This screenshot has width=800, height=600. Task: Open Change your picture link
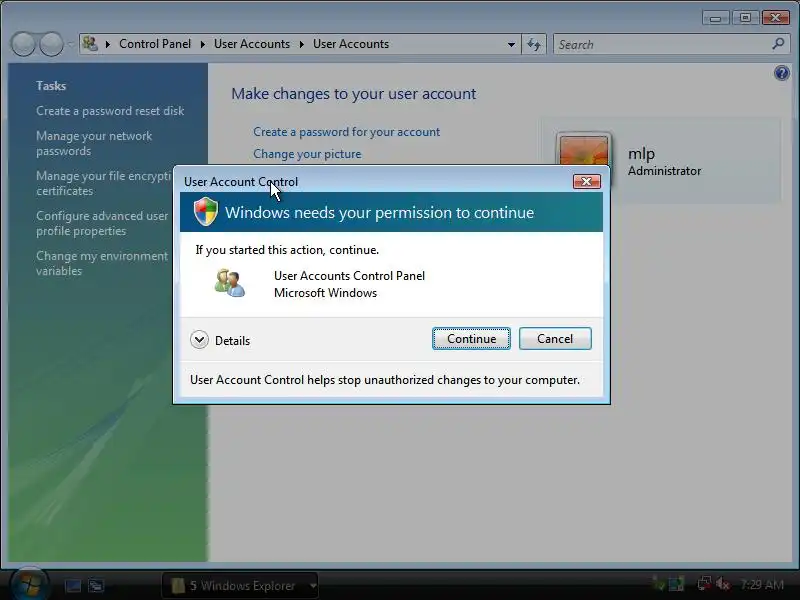307,154
